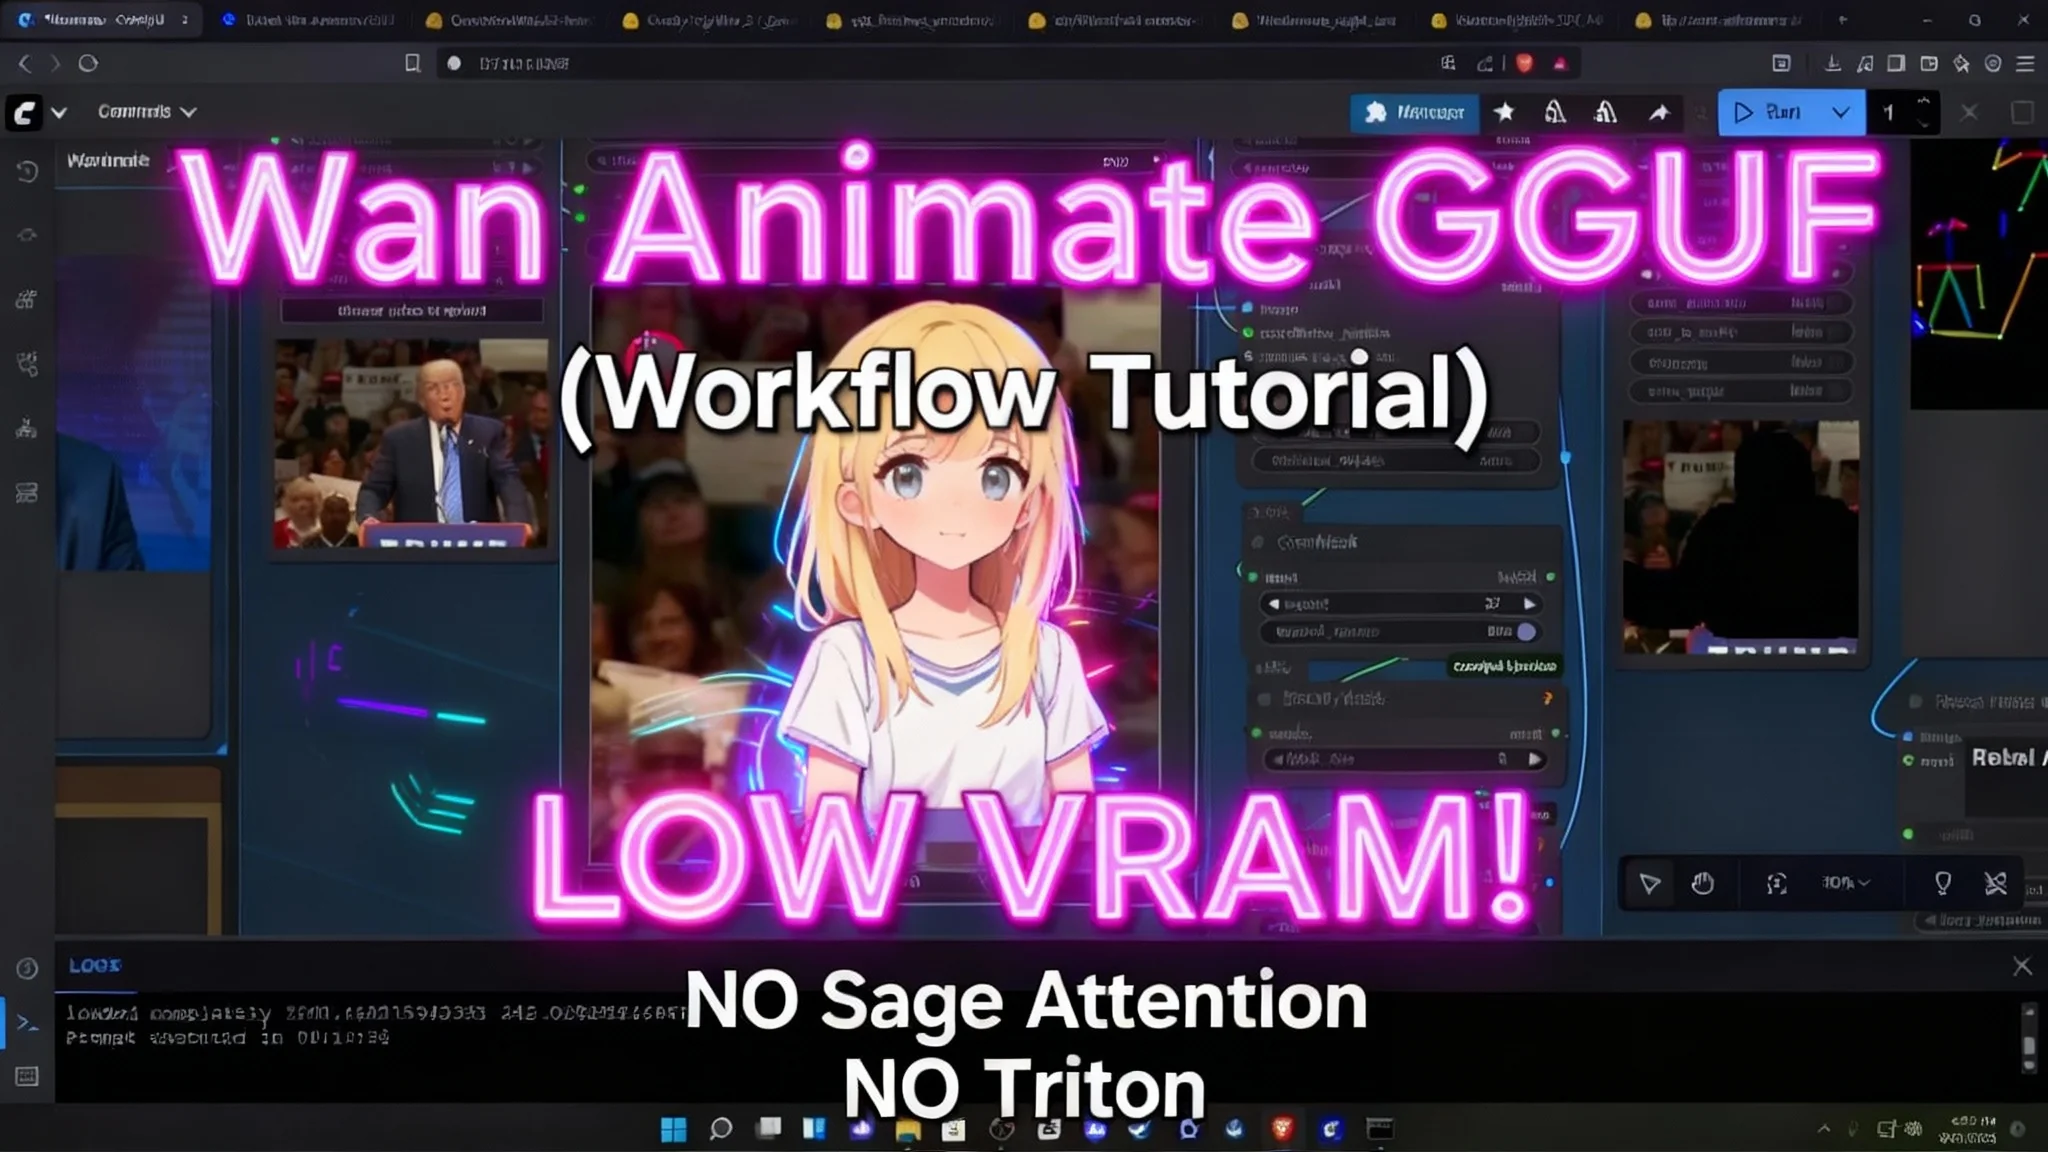2048x1152 pixels.
Task: Click the ComfyUI logo icon
Action: [x=24, y=112]
